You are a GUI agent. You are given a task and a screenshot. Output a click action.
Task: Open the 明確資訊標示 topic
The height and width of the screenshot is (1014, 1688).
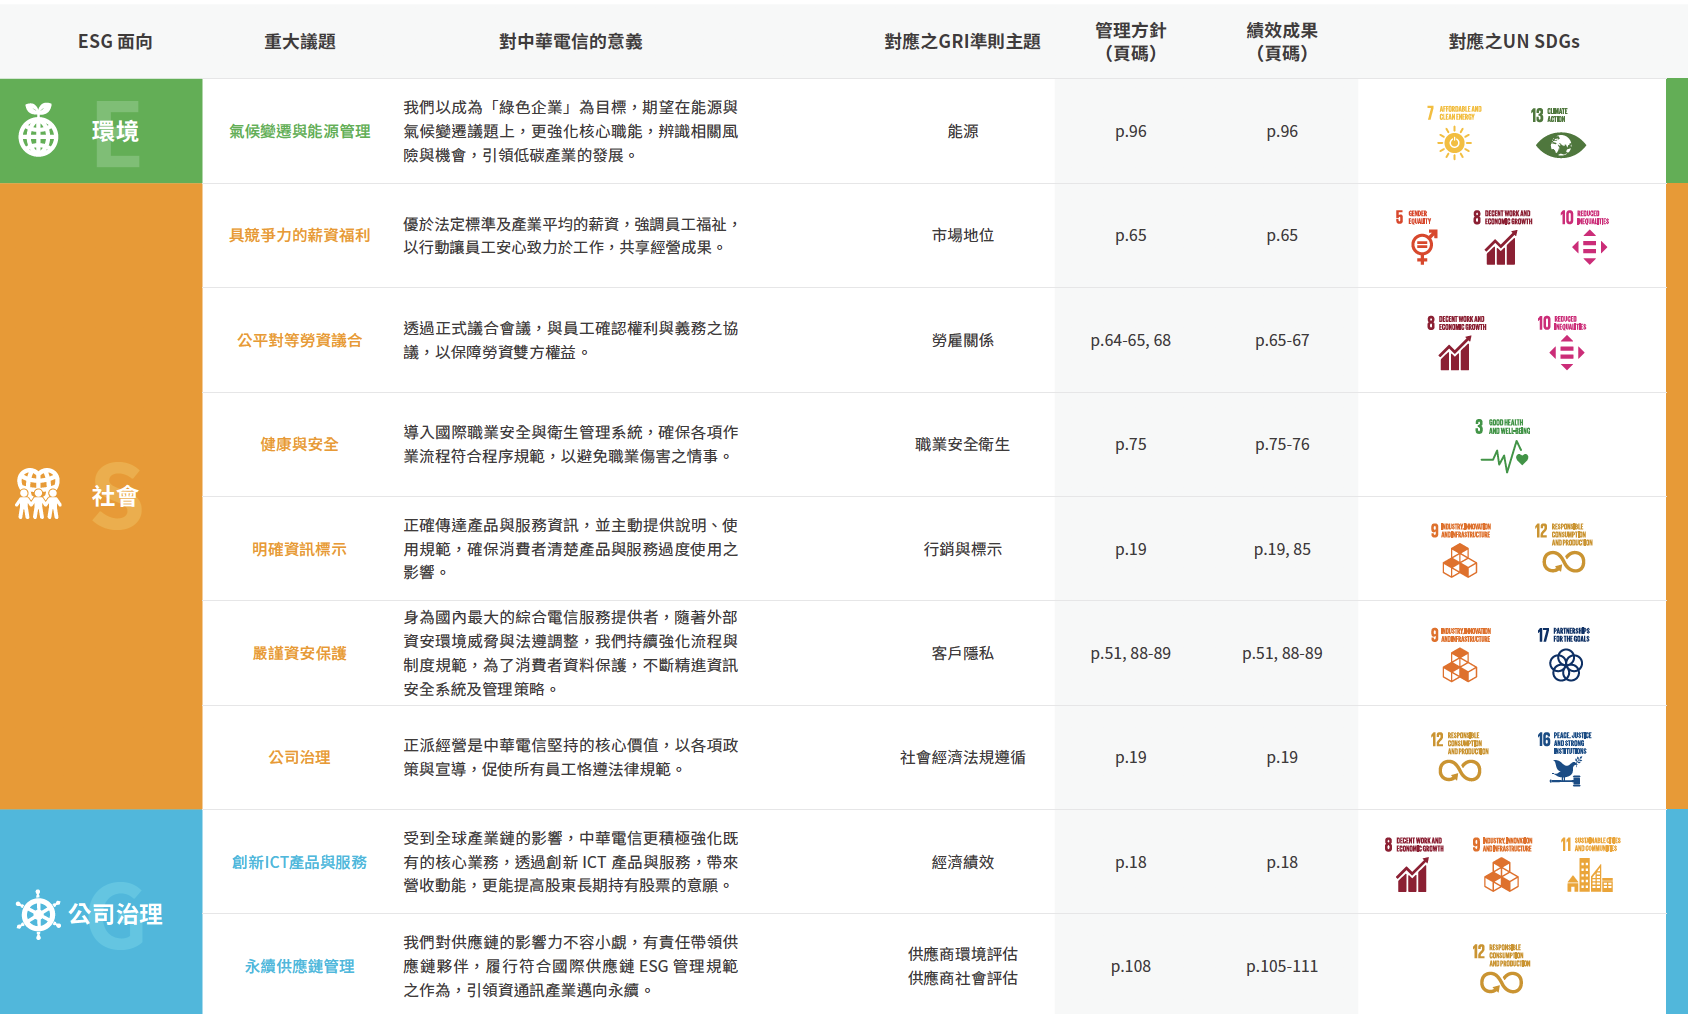pyautogui.click(x=300, y=549)
